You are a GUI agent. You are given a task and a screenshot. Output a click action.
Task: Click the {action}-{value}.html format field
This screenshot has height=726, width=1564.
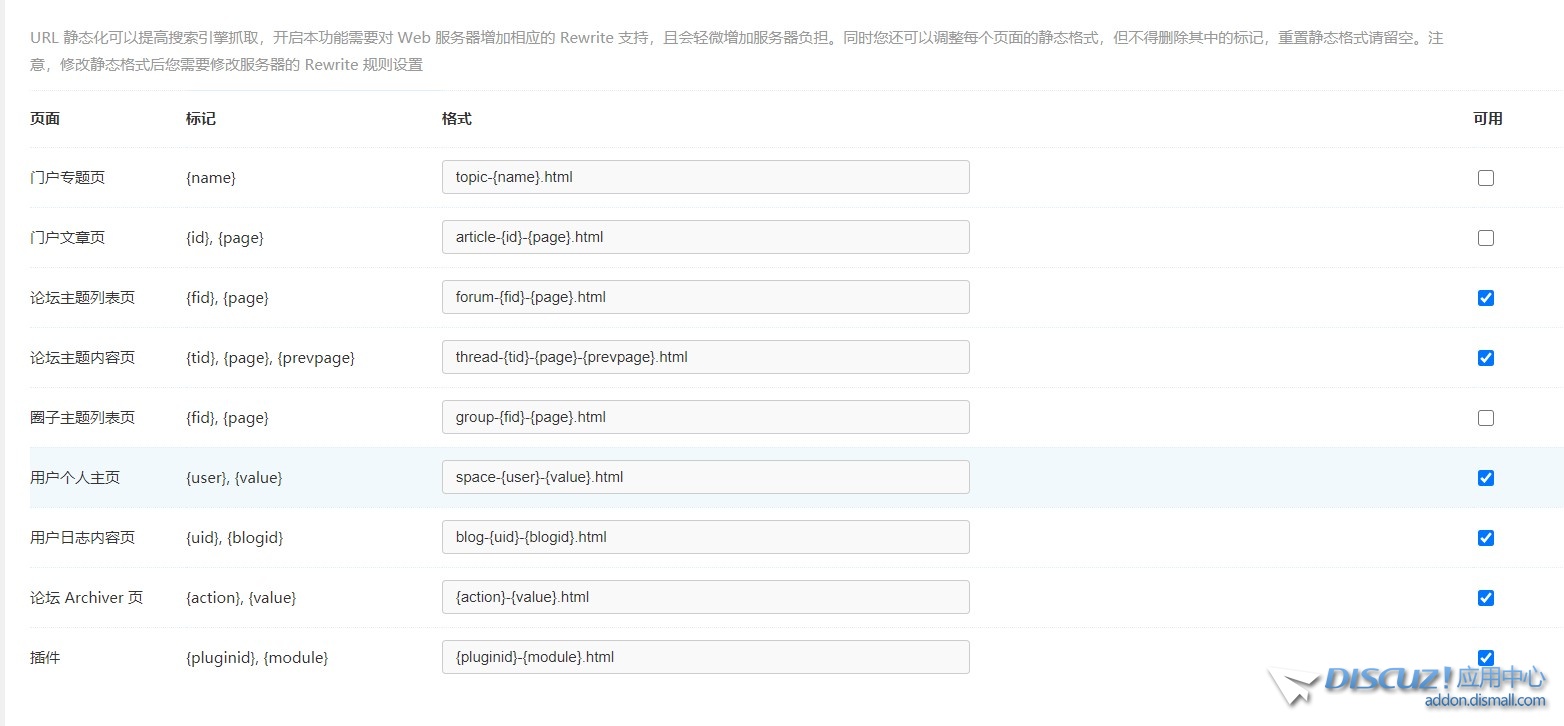pyautogui.click(x=705, y=597)
